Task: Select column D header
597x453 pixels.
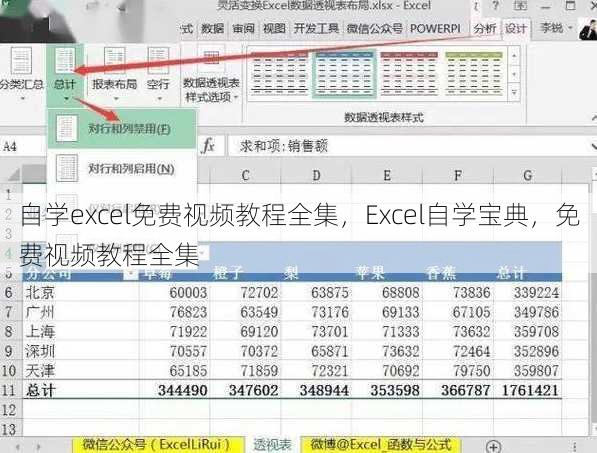Action: coord(316,175)
